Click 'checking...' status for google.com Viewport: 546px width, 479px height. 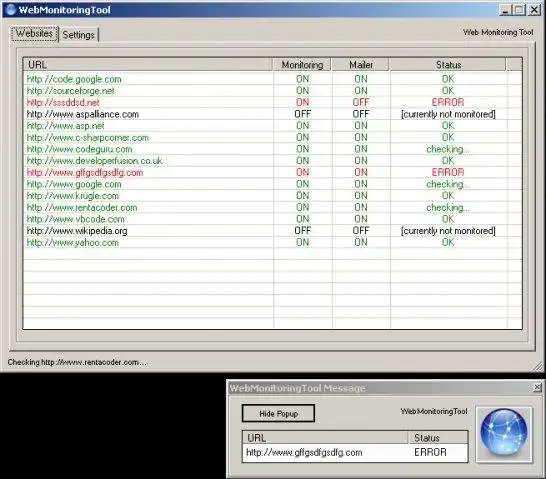(448, 184)
